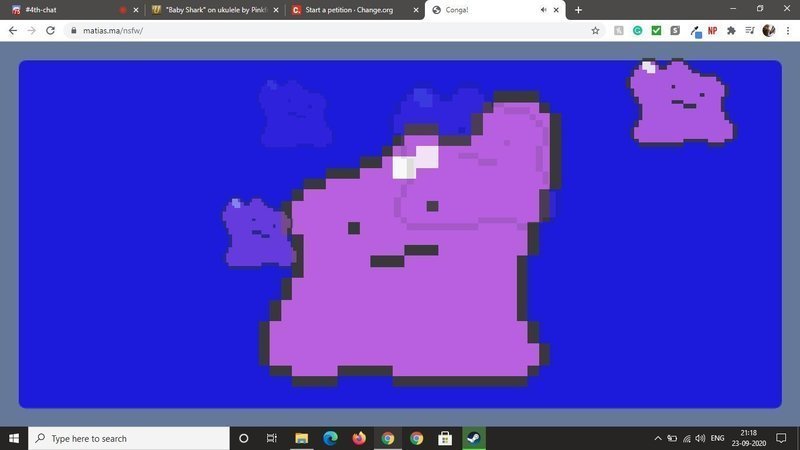Image resolution: width=800 pixels, height=450 pixels.
Task: Open the color picker eyedropper extension
Action: click(x=693, y=30)
